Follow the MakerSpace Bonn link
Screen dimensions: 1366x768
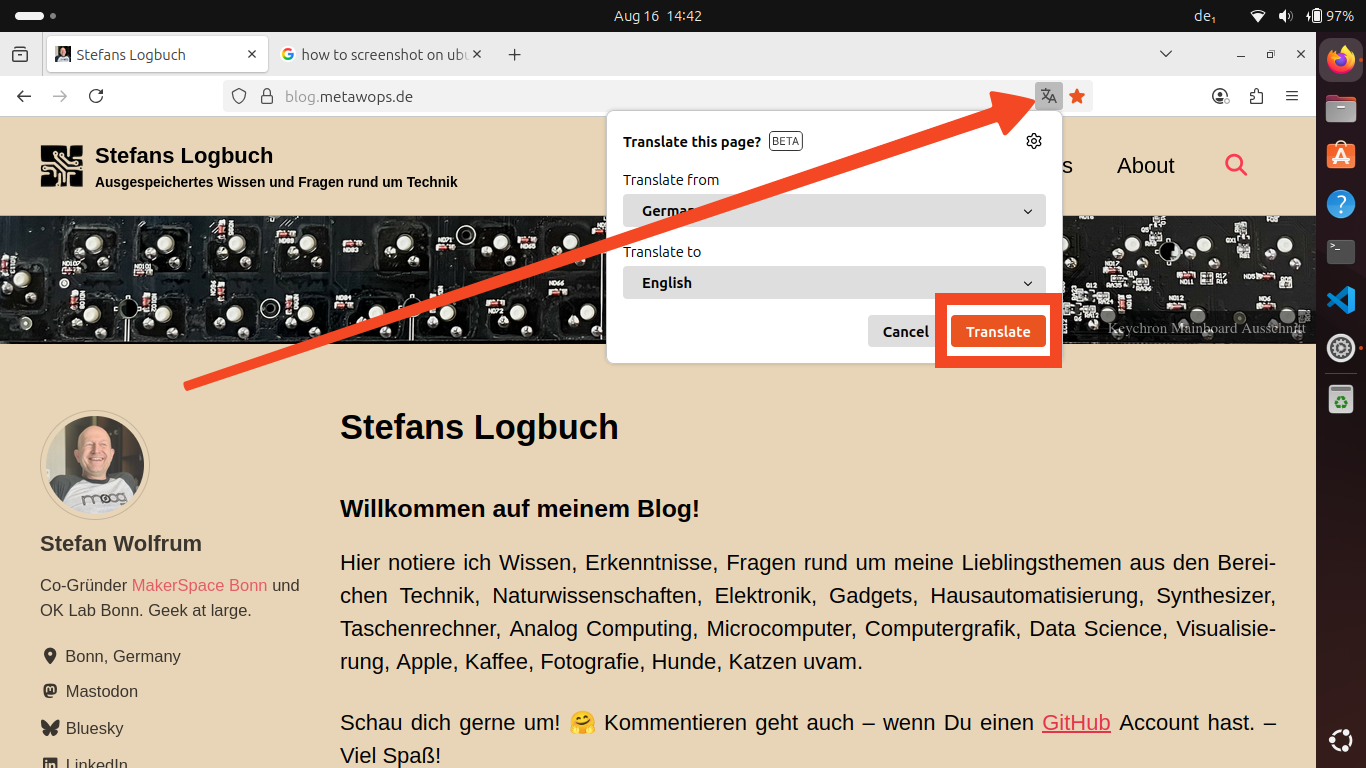coord(200,585)
